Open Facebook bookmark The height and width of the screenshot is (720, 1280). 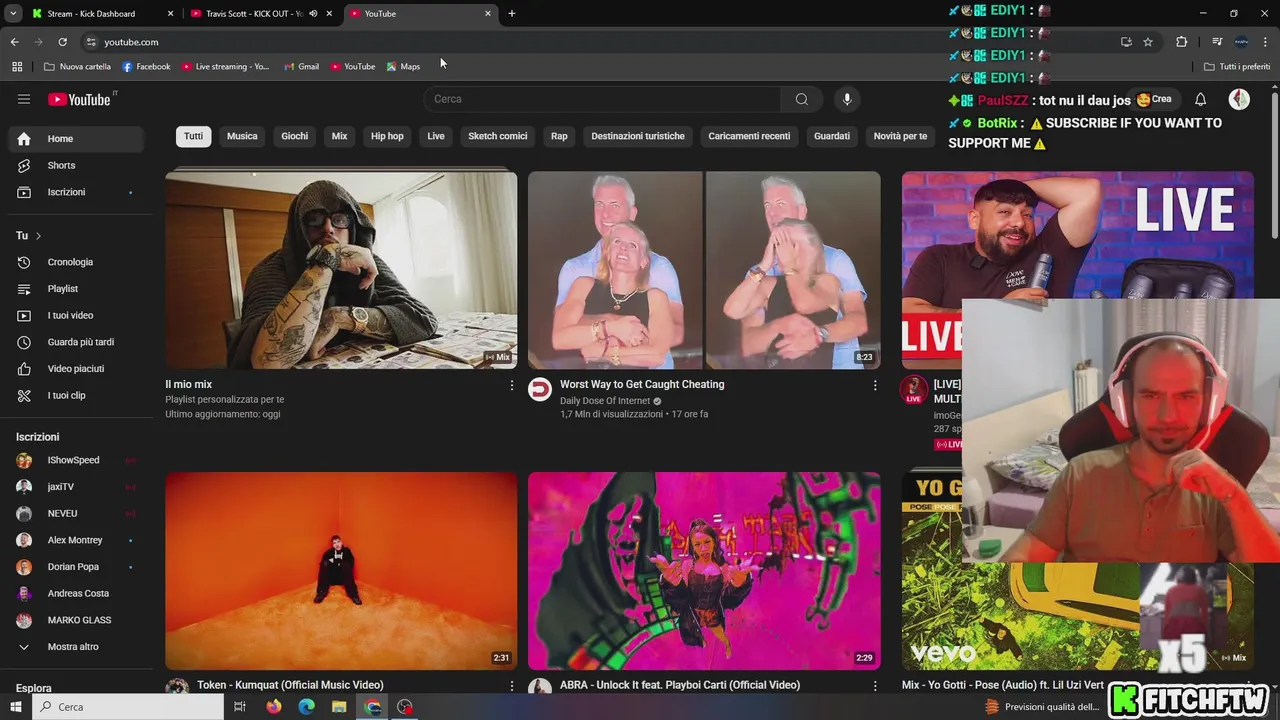click(x=146, y=67)
